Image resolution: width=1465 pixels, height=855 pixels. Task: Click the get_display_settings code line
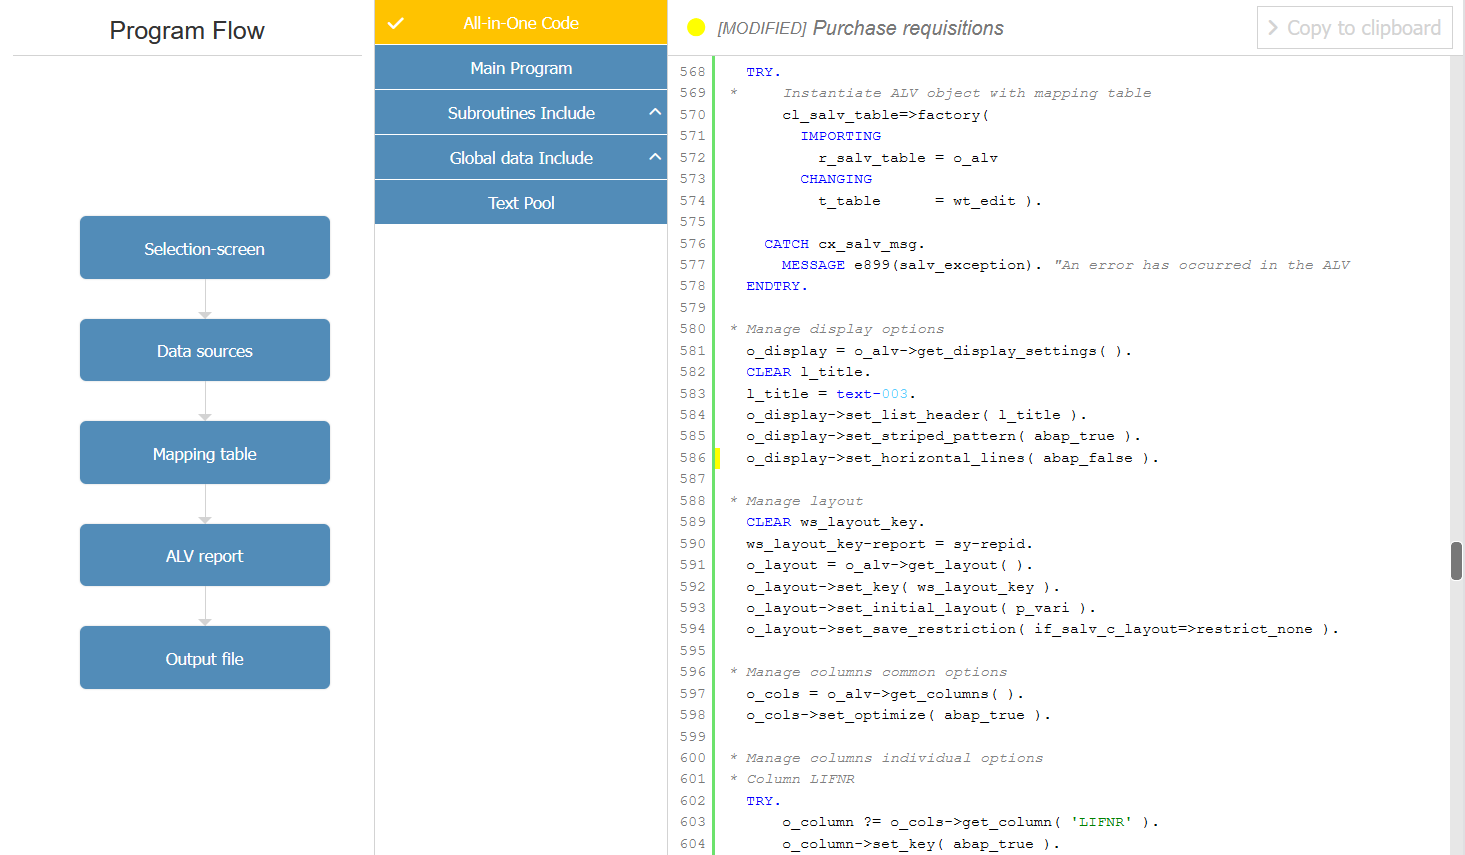pos(938,351)
